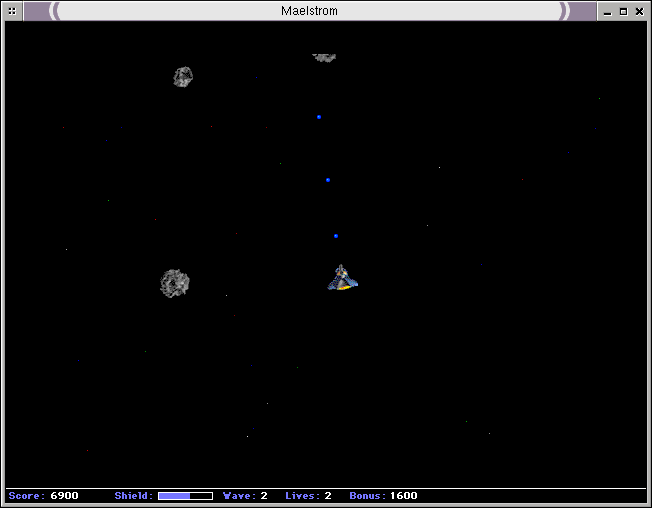Open the window menu icon in the title bar
652x508 pixels.
12,11
